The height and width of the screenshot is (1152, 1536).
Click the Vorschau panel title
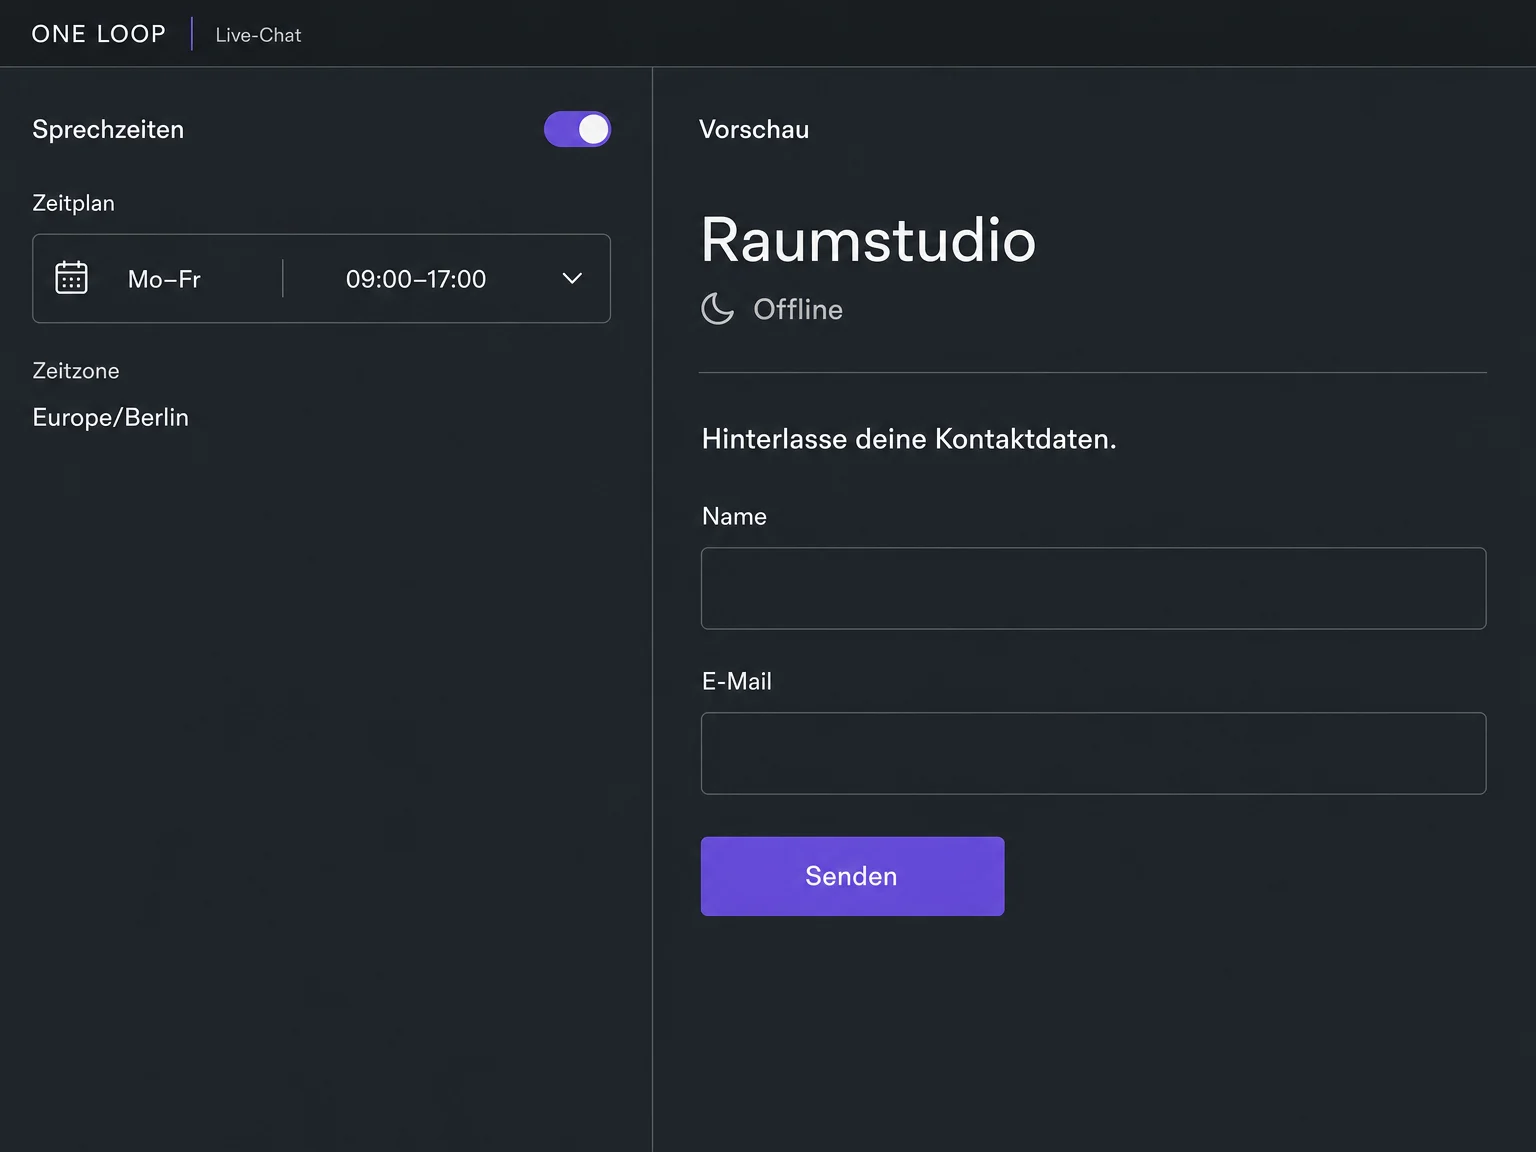tap(754, 129)
